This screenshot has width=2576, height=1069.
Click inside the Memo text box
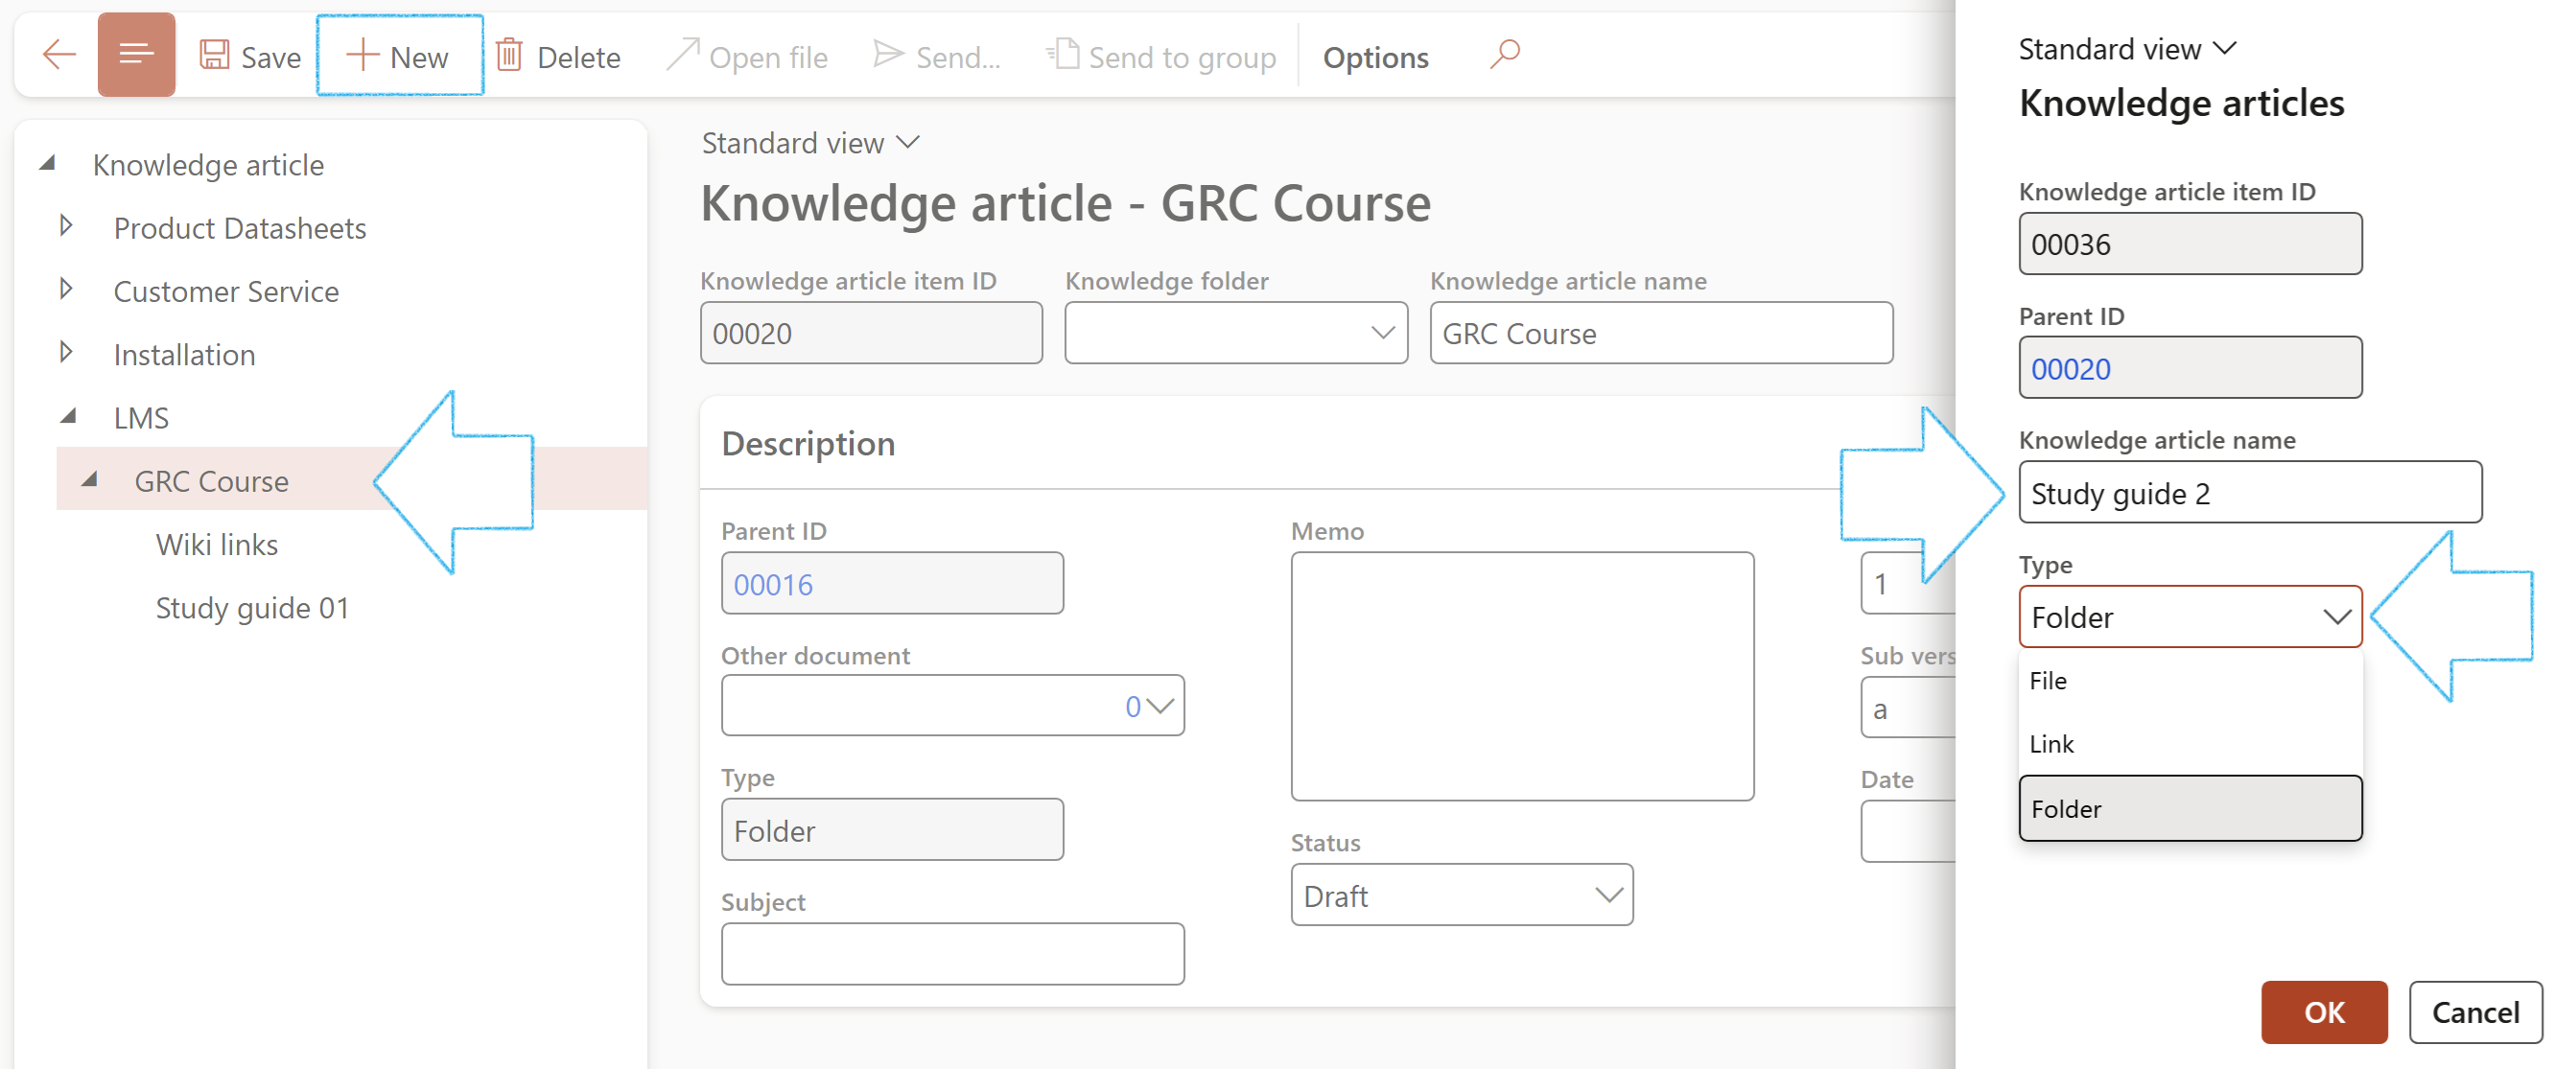pyautogui.click(x=1522, y=676)
